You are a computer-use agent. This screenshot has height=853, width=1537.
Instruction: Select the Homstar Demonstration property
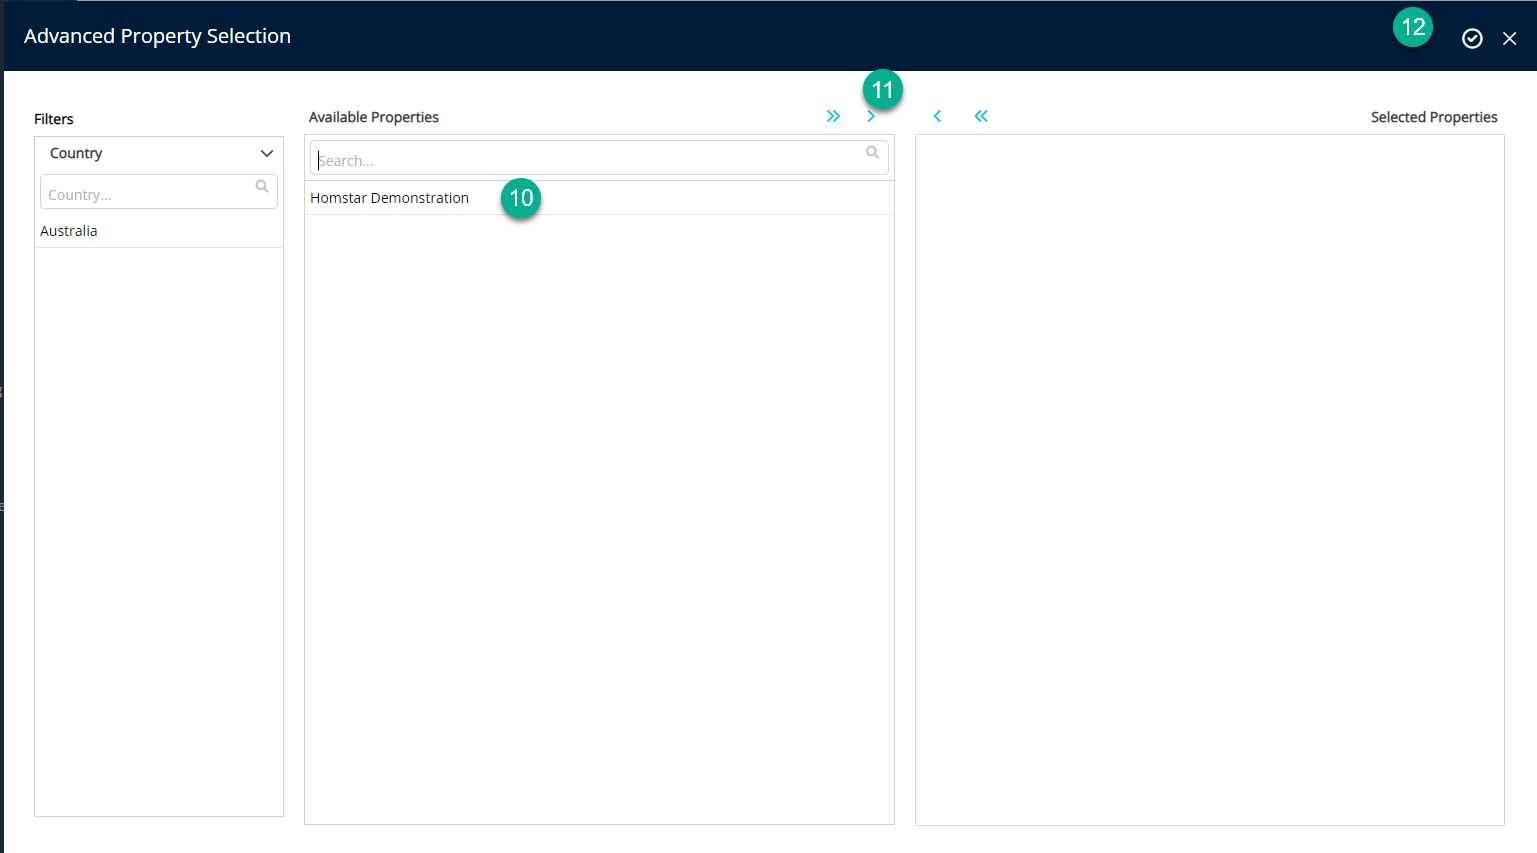pos(389,198)
